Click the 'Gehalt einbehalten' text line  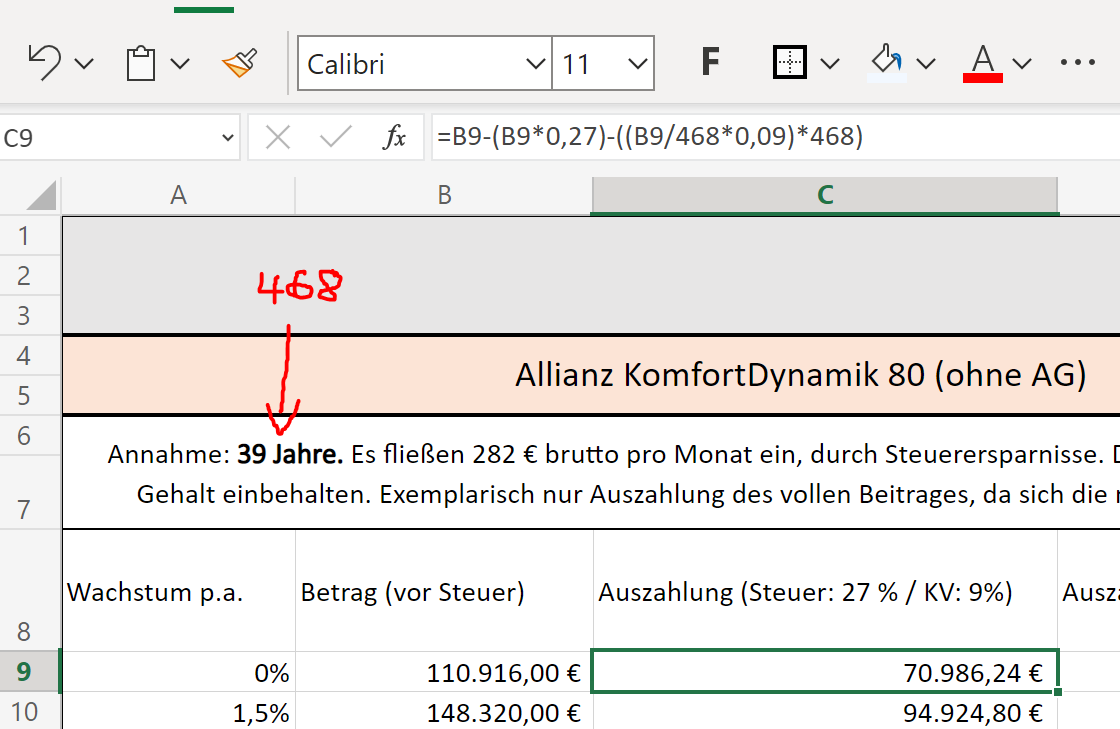coord(254,494)
